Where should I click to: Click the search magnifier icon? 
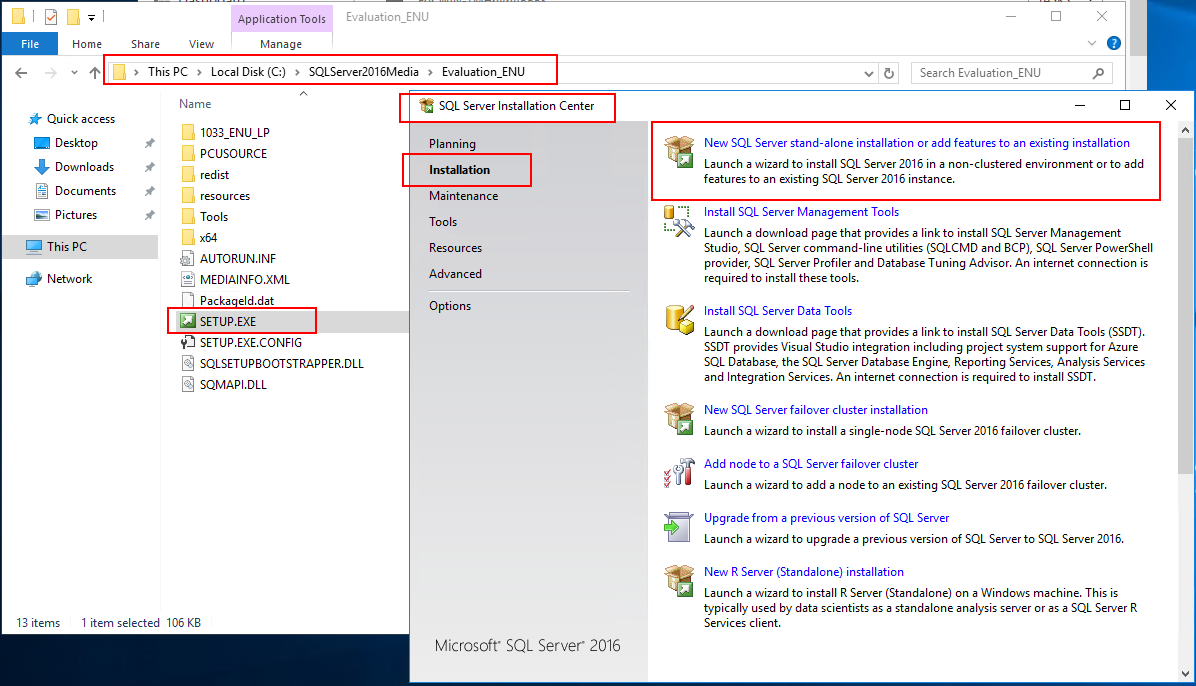pos(1098,72)
